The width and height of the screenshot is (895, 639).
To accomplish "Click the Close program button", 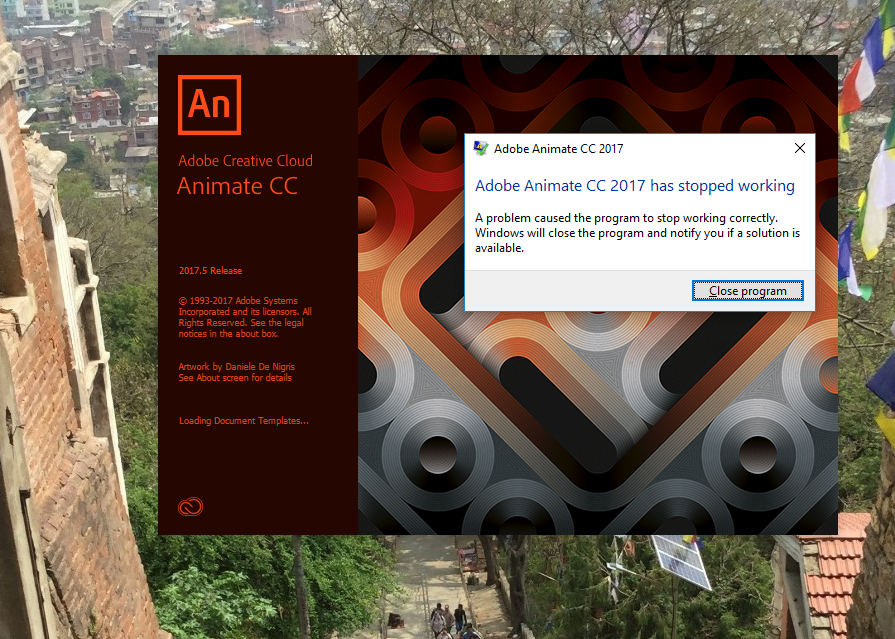I will 747,291.
